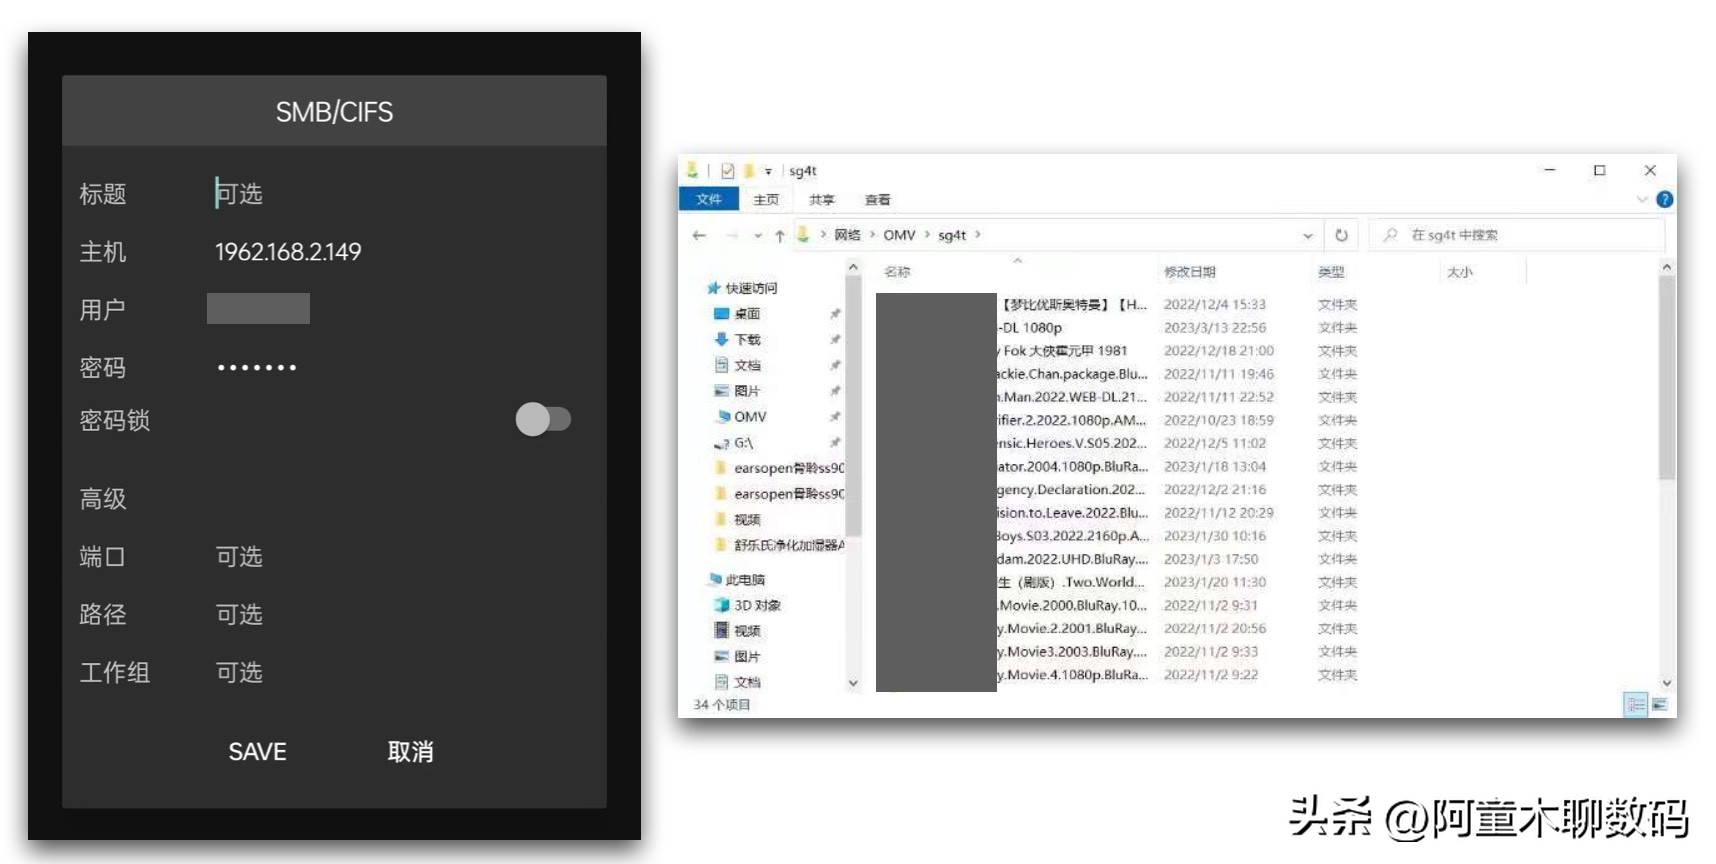Open the 查看 ribbon tab
This screenshot has width=1716, height=864.
[878, 199]
